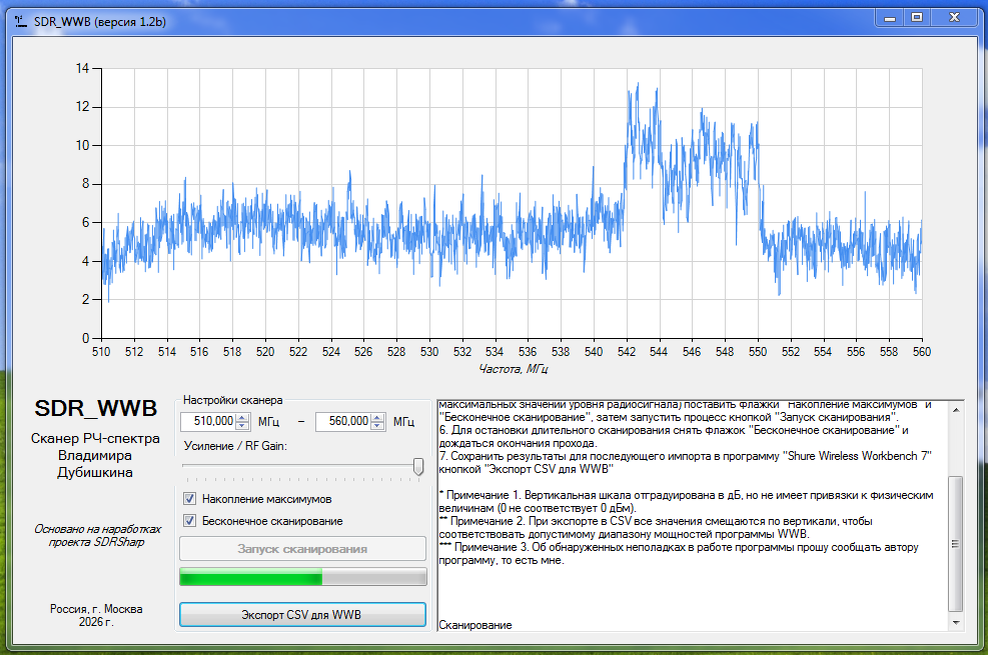Decrease start frequency with down arrow
Screen dimensions: 988x655
(x=242, y=426)
